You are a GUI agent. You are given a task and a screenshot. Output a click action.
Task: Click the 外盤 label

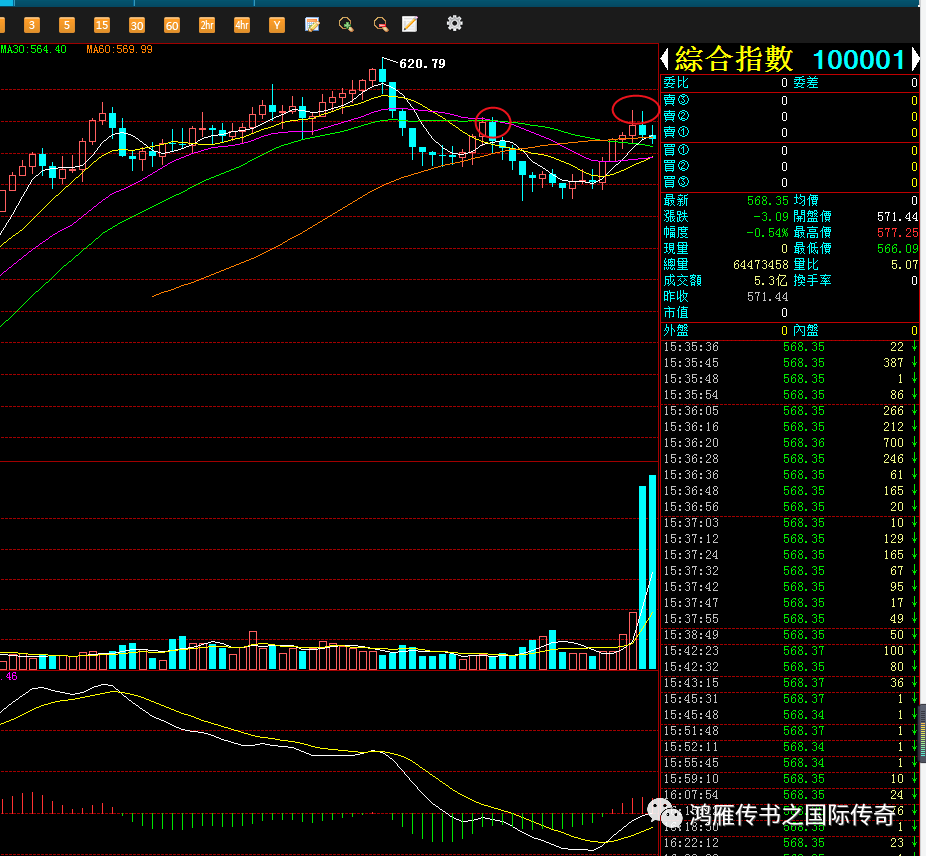coord(676,331)
